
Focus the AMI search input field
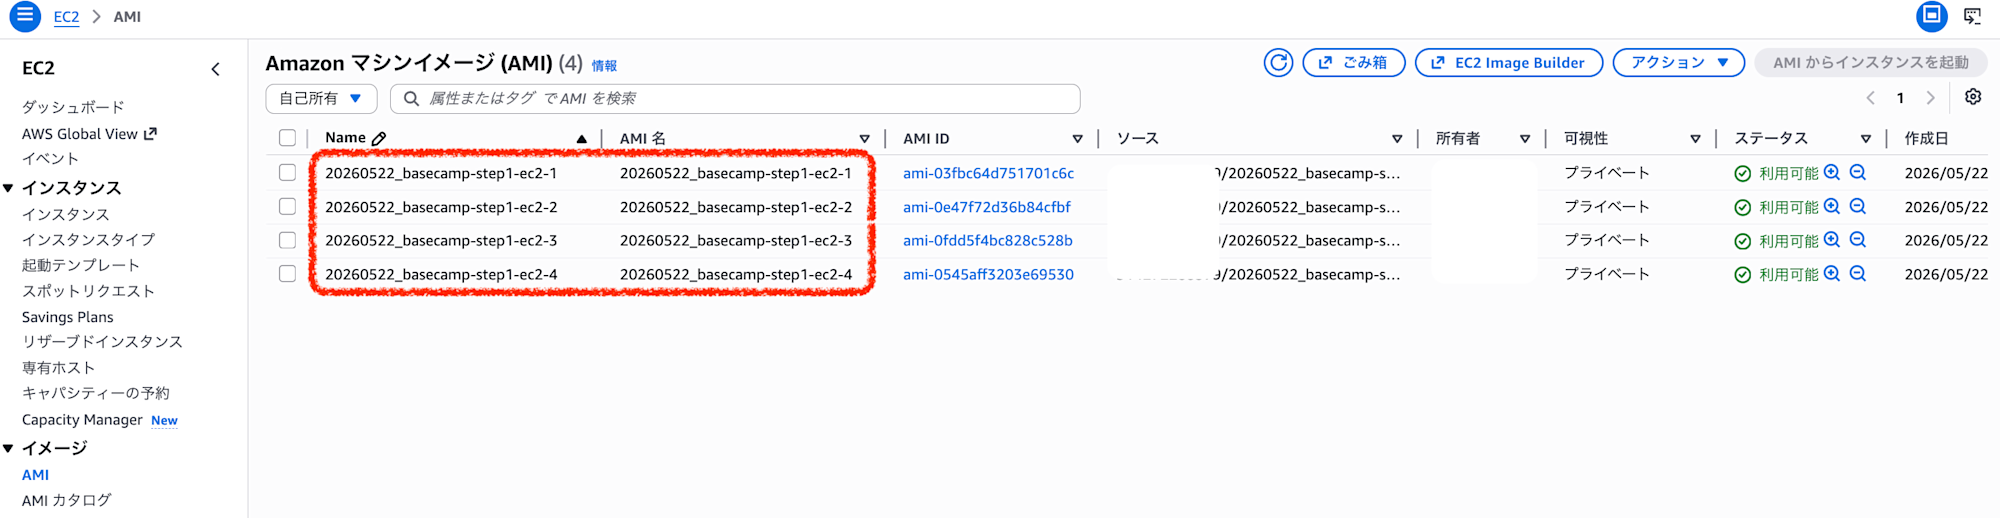pyautogui.click(x=735, y=98)
